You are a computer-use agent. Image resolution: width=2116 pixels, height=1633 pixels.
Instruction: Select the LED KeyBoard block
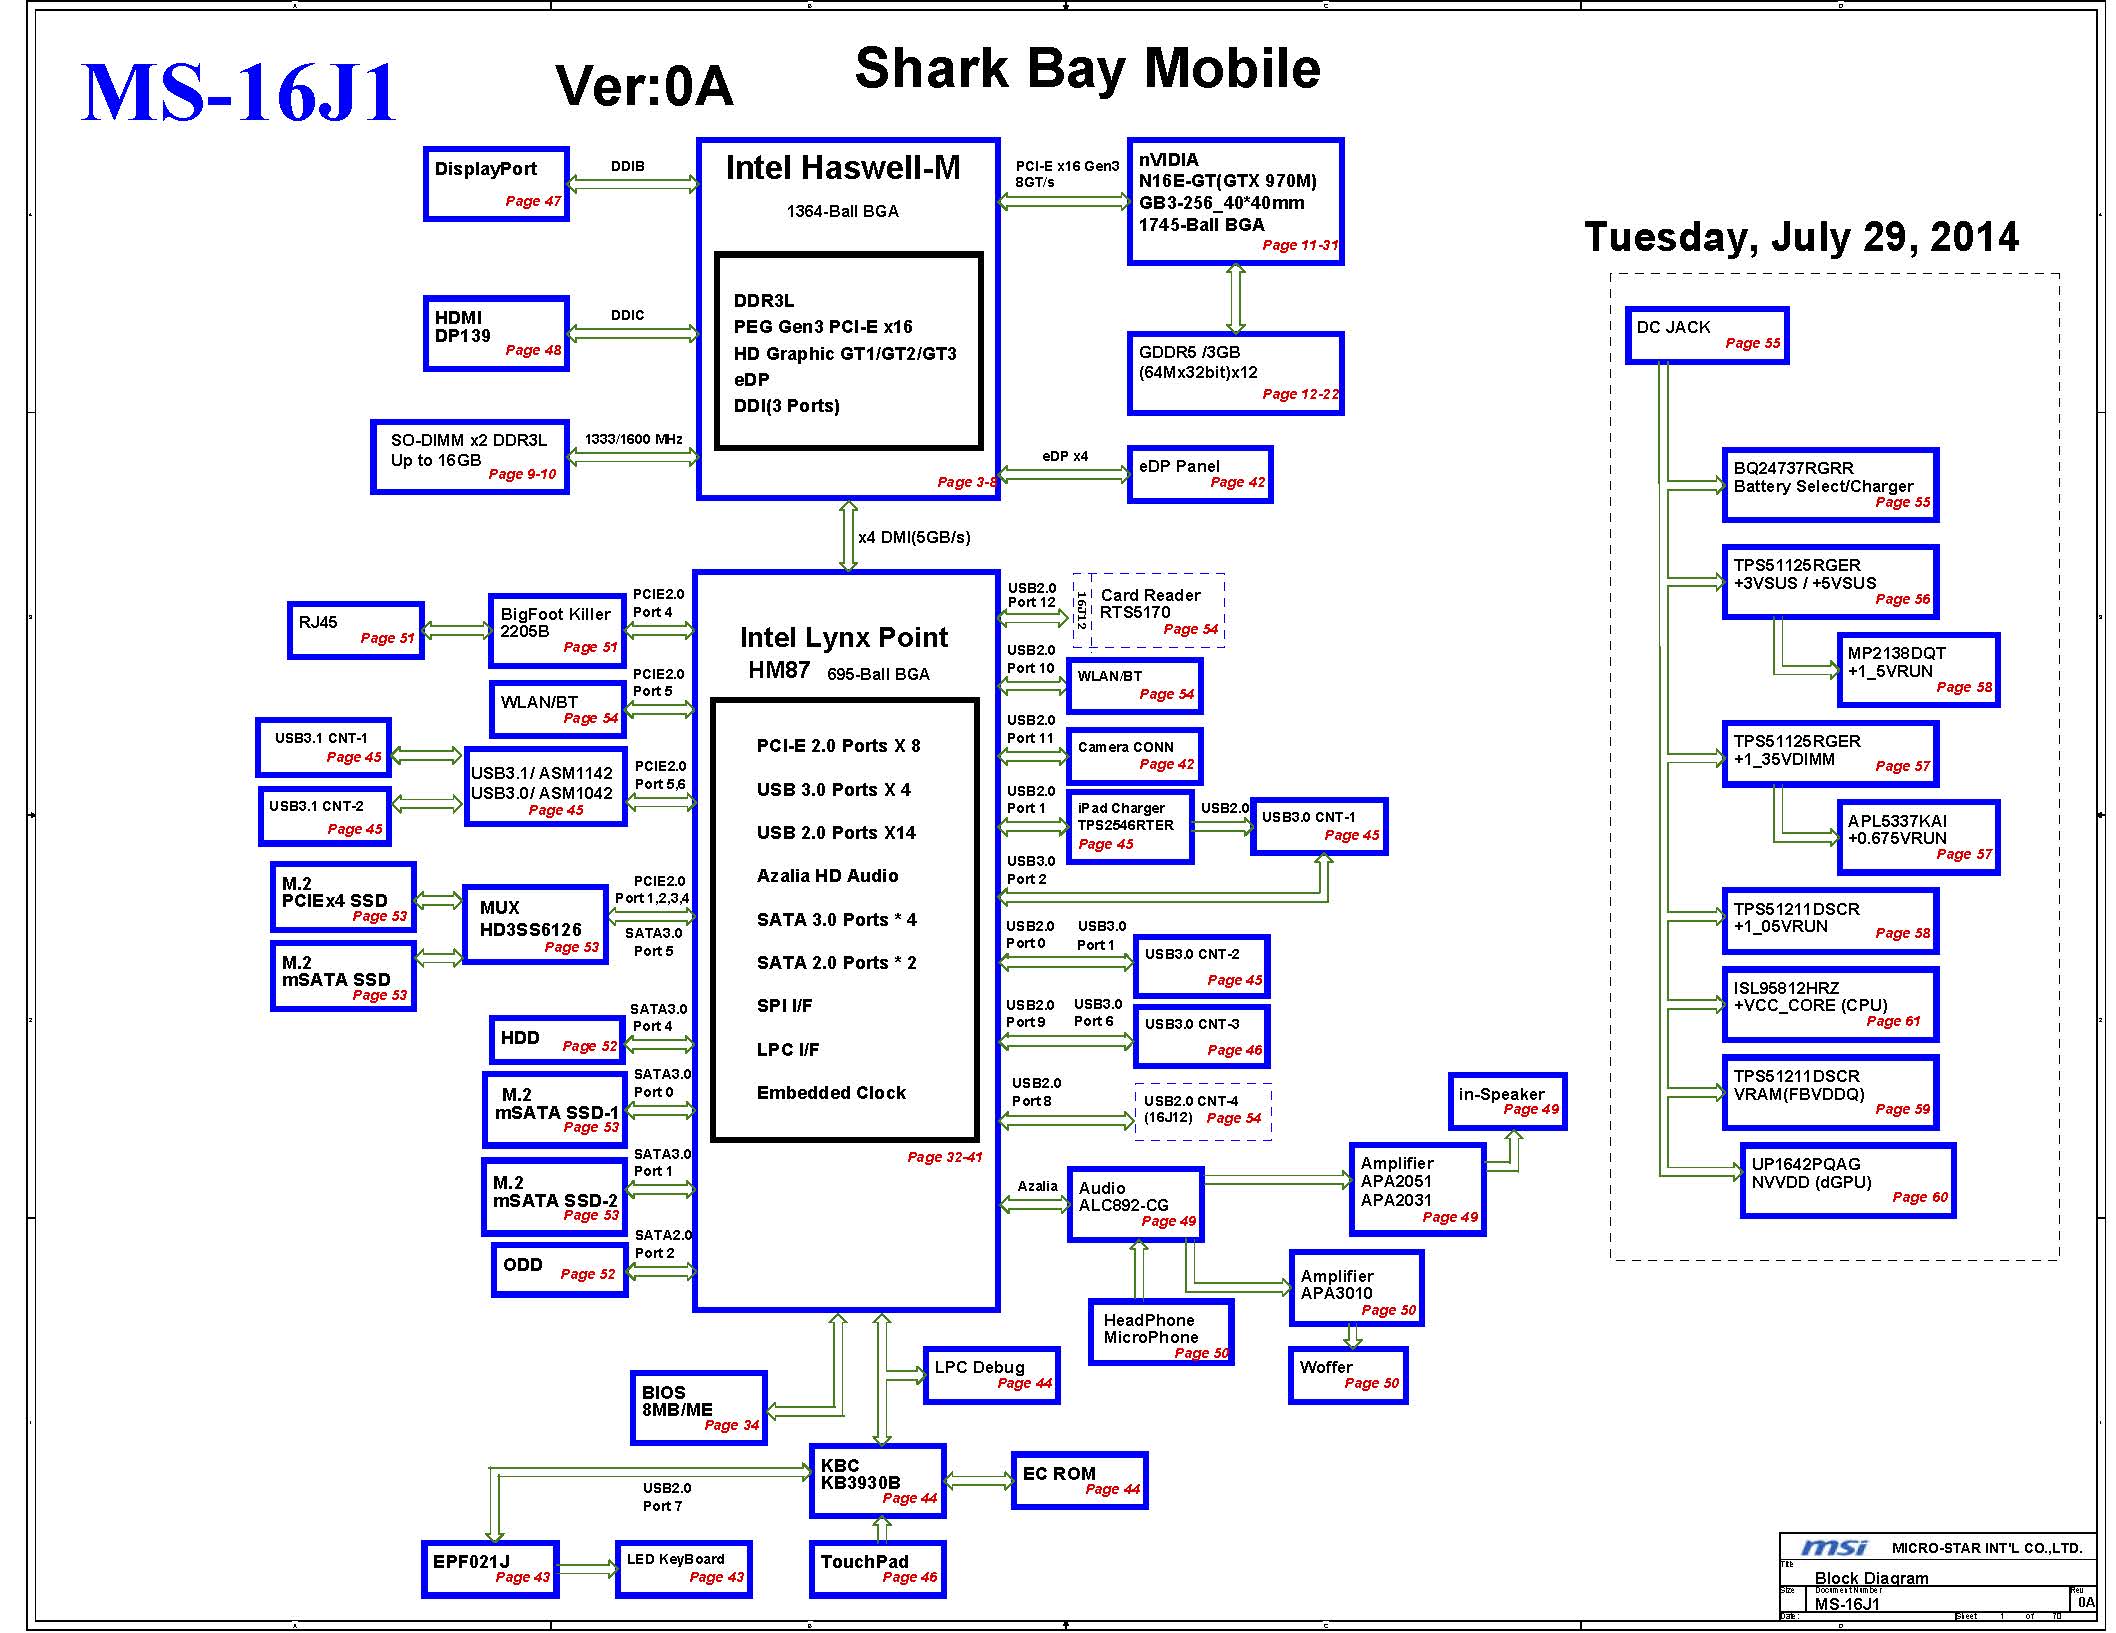click(x=684, y=1569)
